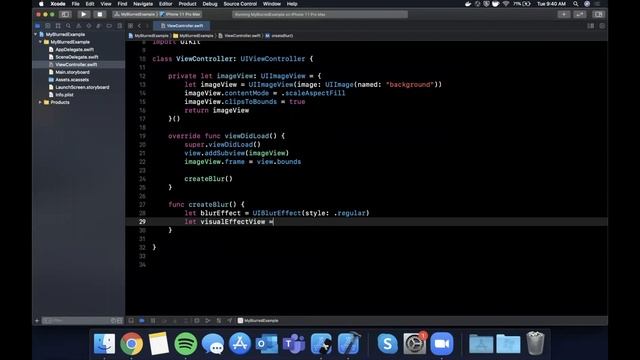640x360 pixels.
Task: Open the Debug menu
Action: [210, 4]
